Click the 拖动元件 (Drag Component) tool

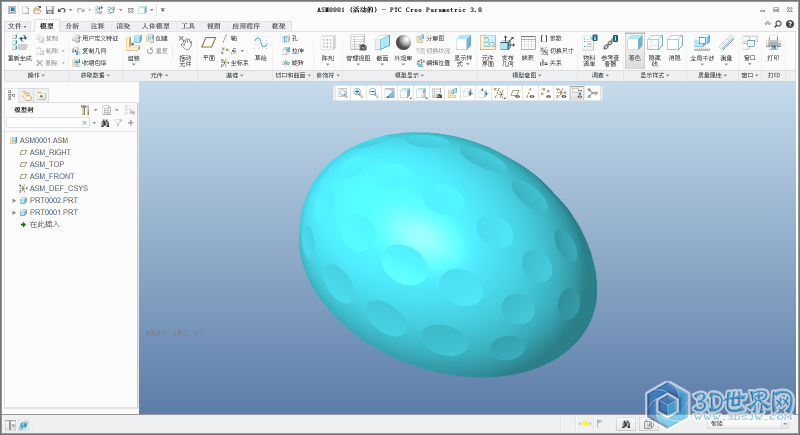(x=185, y=46)
